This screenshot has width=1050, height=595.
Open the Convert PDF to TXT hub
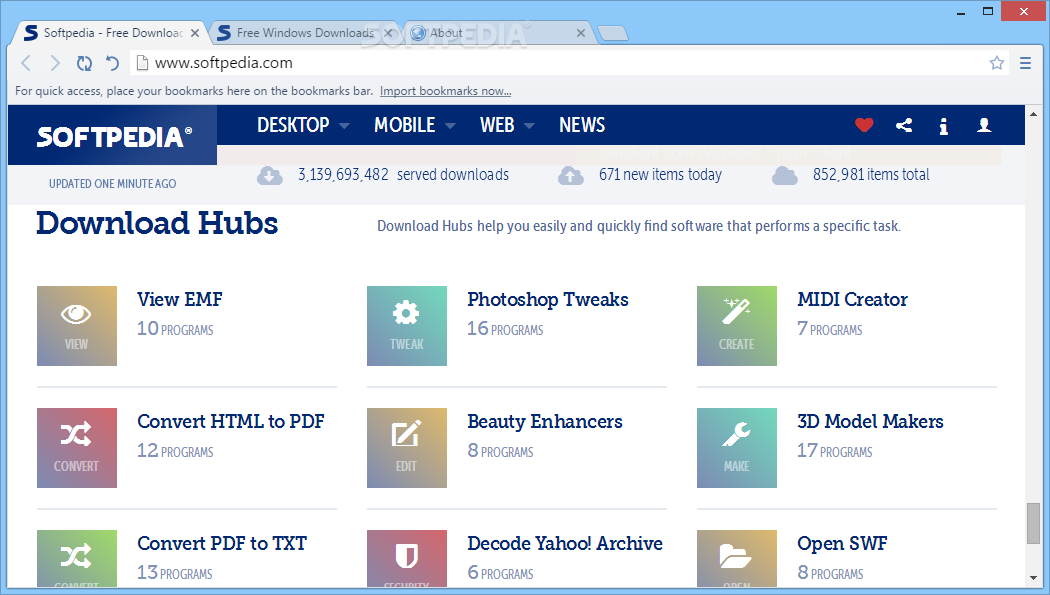tap(222, 543)
